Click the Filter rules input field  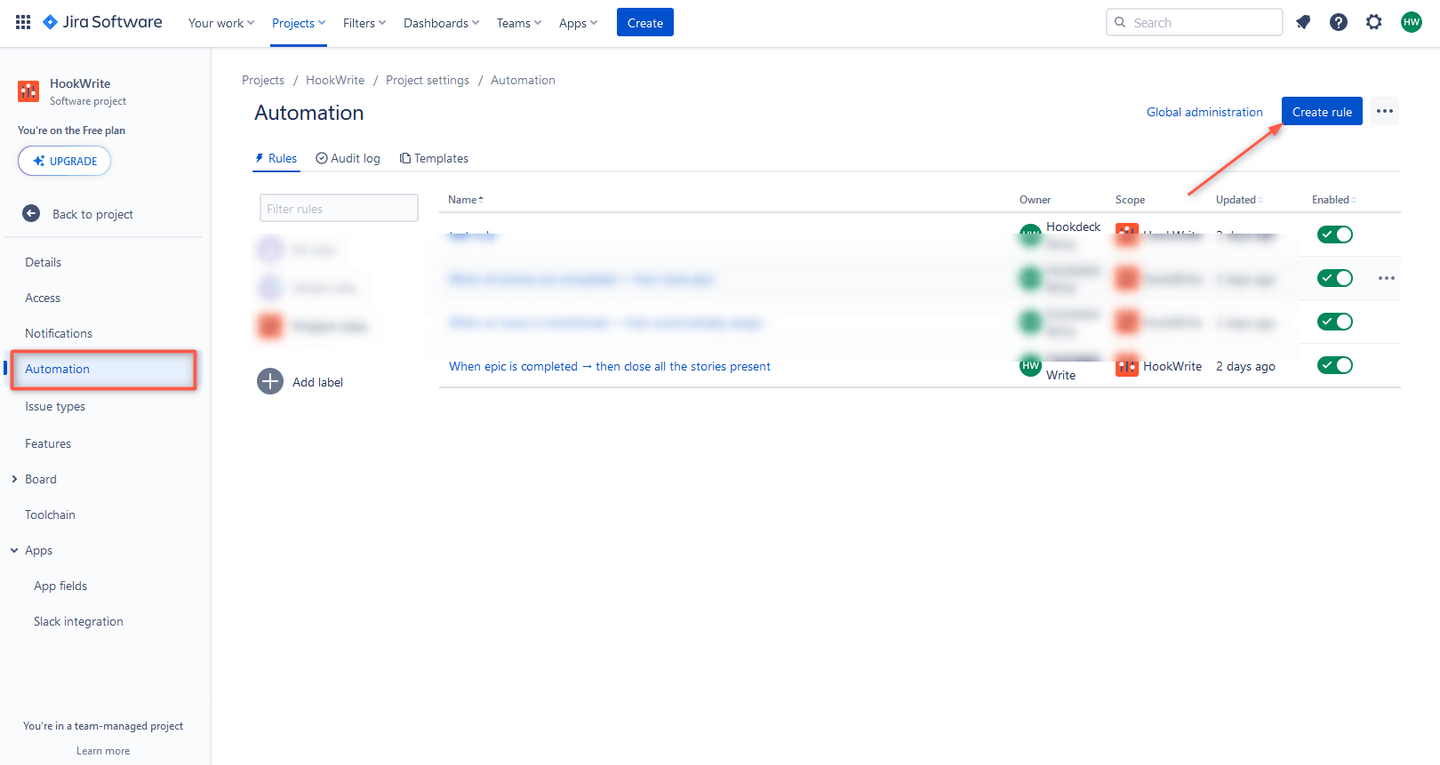pyautogui.click(x=338, y=207)
